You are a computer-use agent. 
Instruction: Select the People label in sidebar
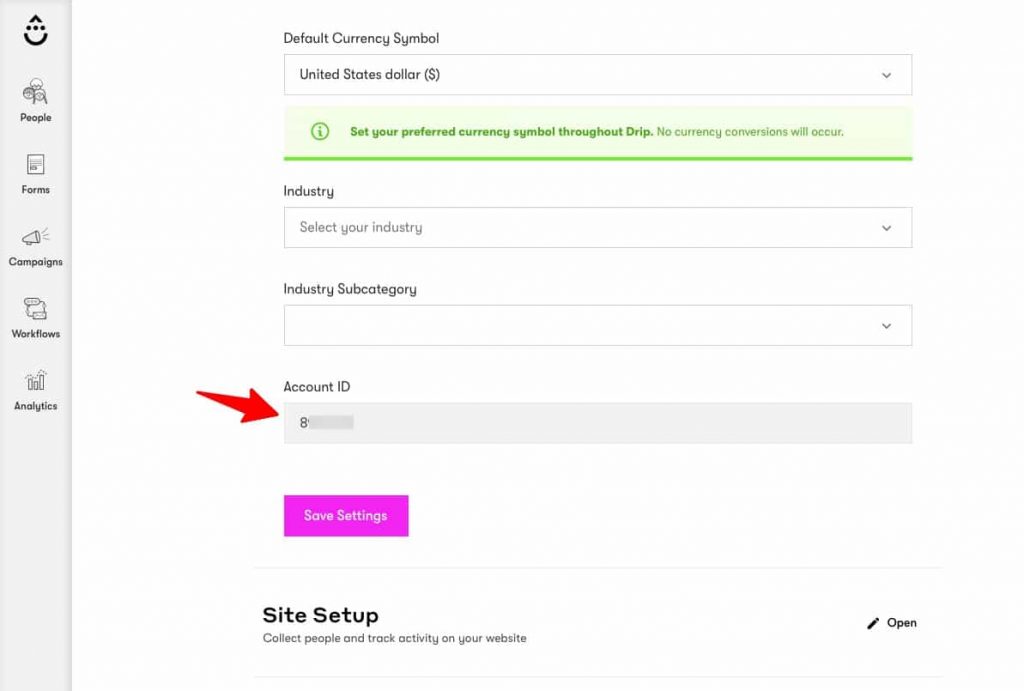pos(35,118)
